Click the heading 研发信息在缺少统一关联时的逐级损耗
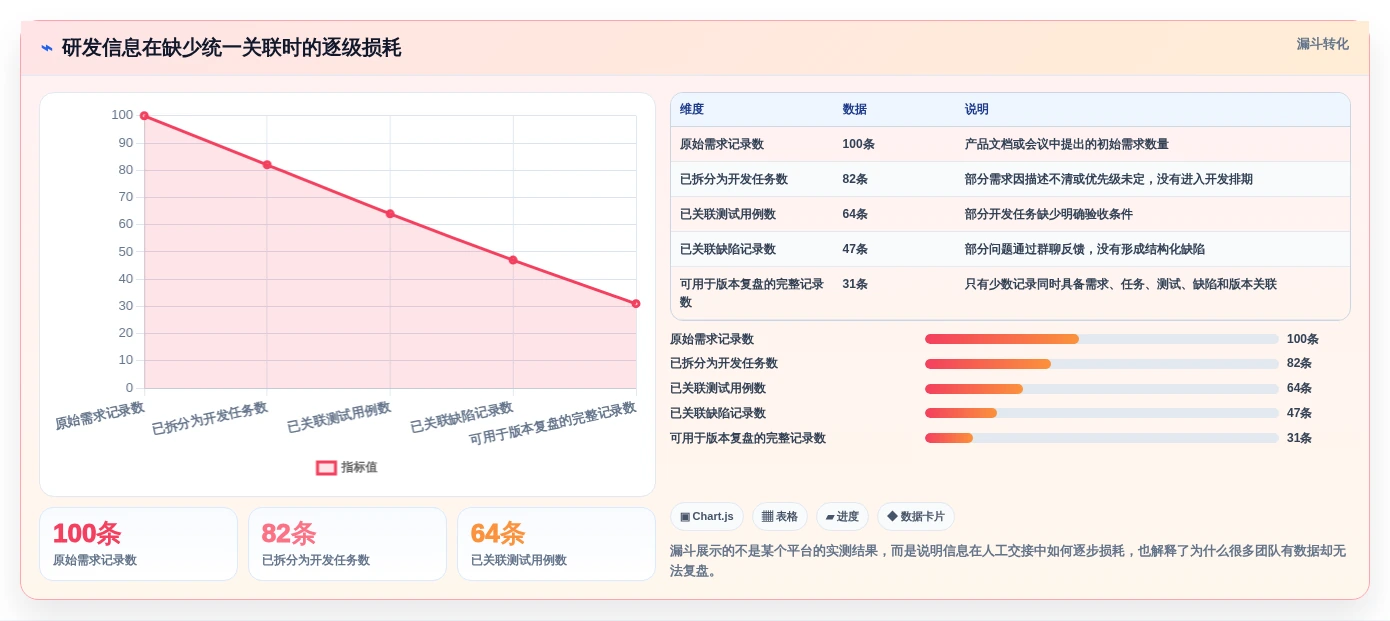The image size is (1390, 621). point(231,48)
